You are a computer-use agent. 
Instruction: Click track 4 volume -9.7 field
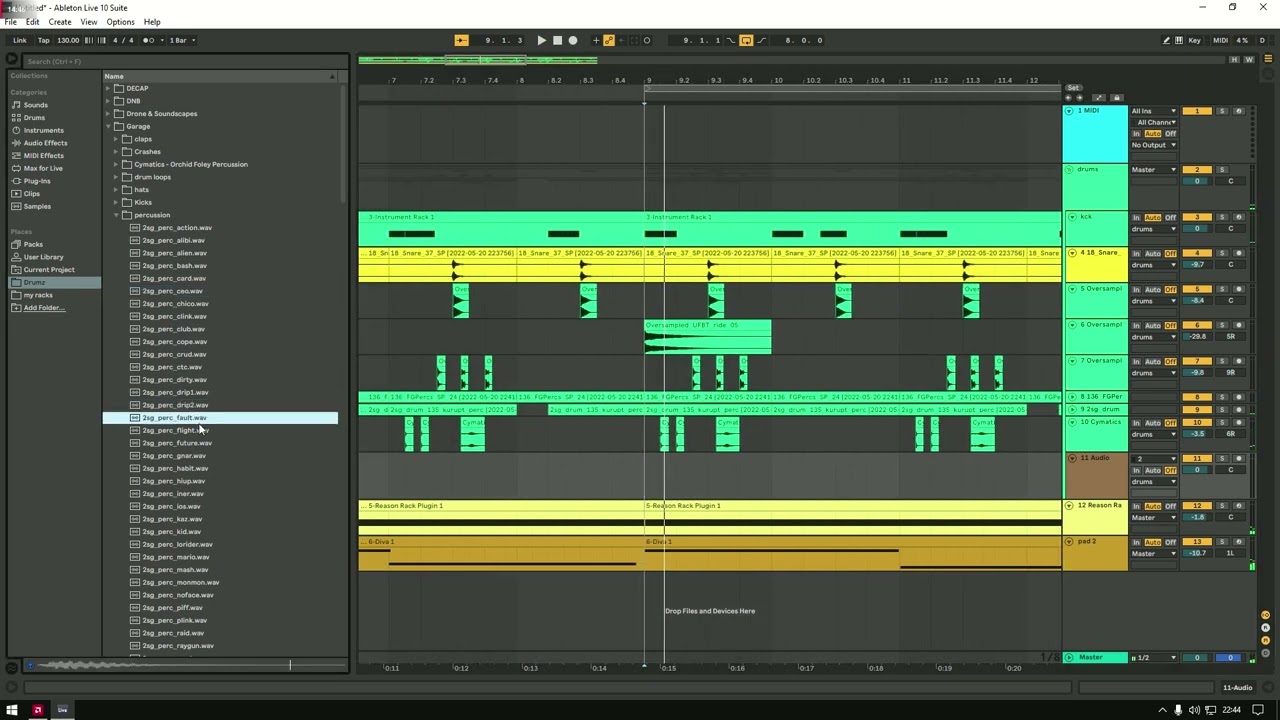pos(1197,265)
